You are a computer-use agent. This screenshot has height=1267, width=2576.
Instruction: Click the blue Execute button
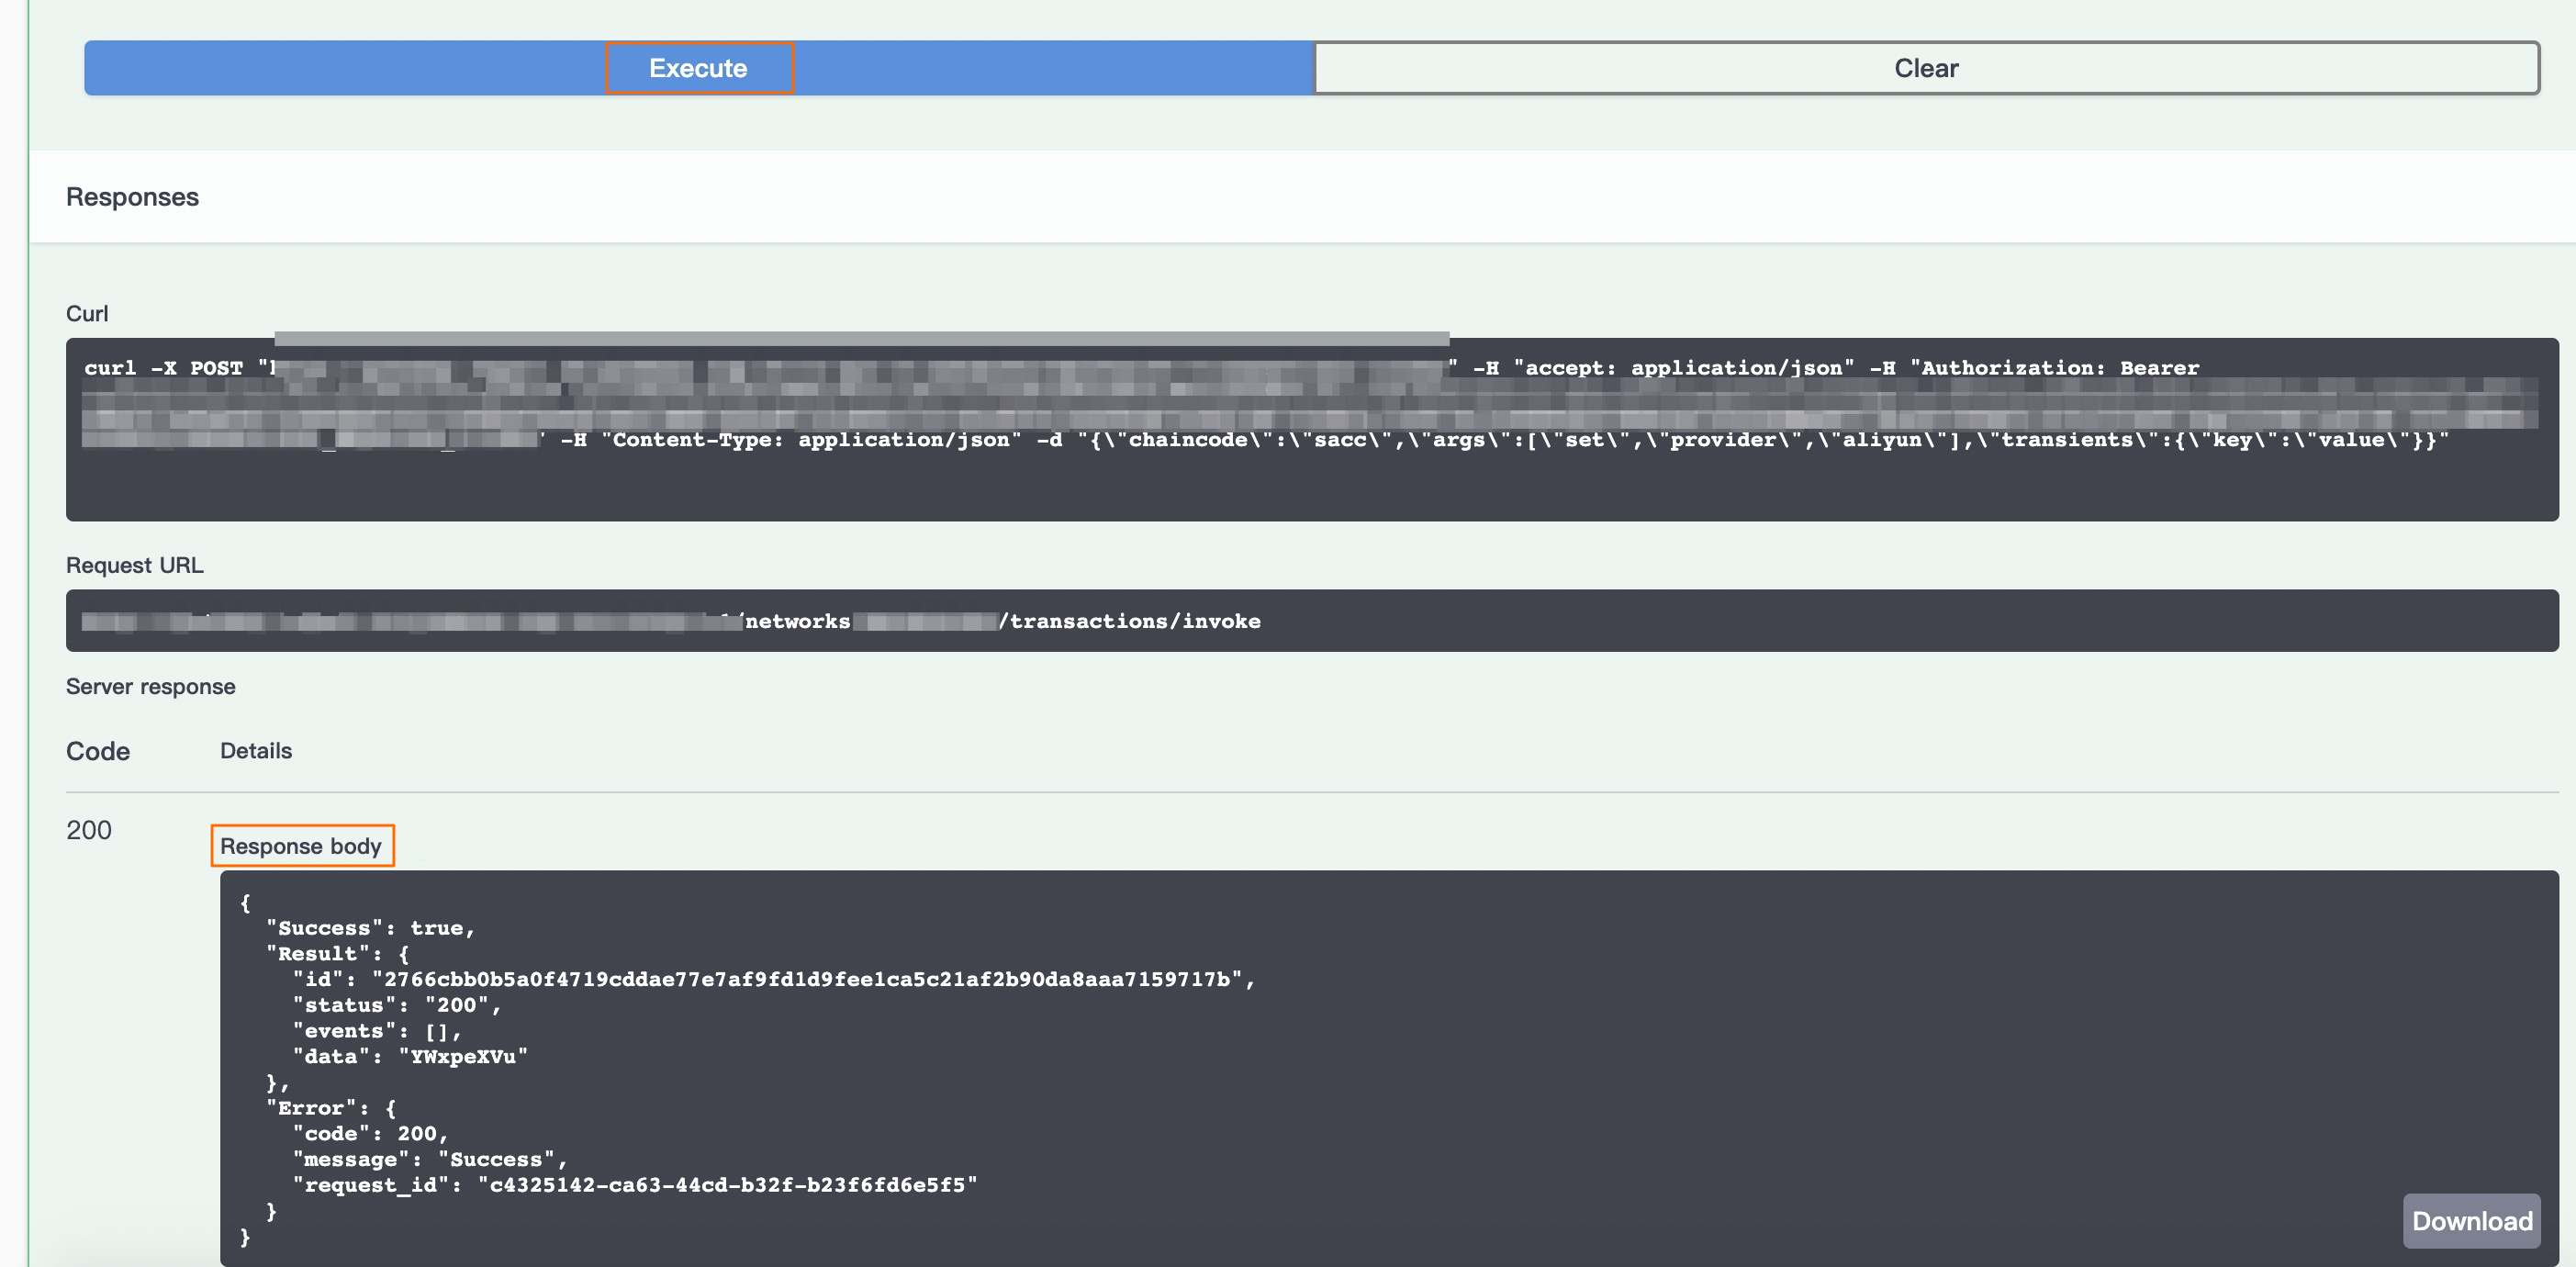698,68
